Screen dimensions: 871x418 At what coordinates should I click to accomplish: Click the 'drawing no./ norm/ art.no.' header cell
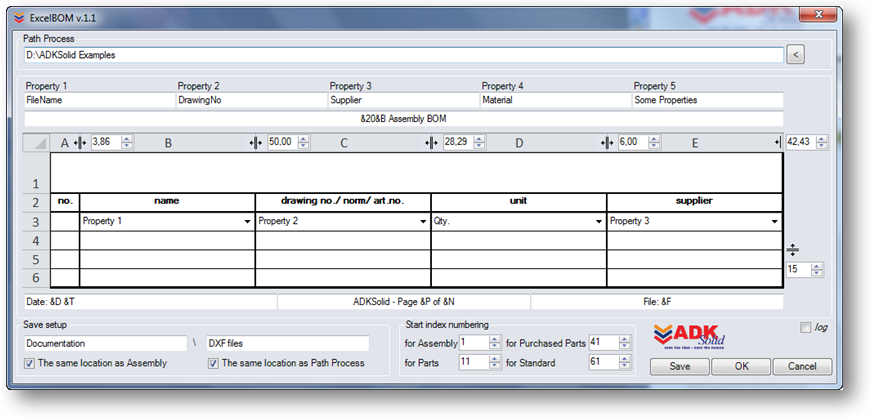pos(343,202)
